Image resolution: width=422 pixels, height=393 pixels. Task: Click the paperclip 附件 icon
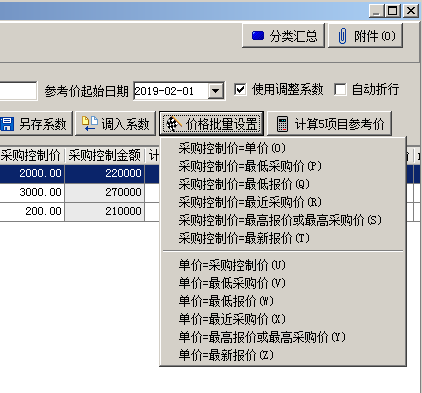click(342, 36)
